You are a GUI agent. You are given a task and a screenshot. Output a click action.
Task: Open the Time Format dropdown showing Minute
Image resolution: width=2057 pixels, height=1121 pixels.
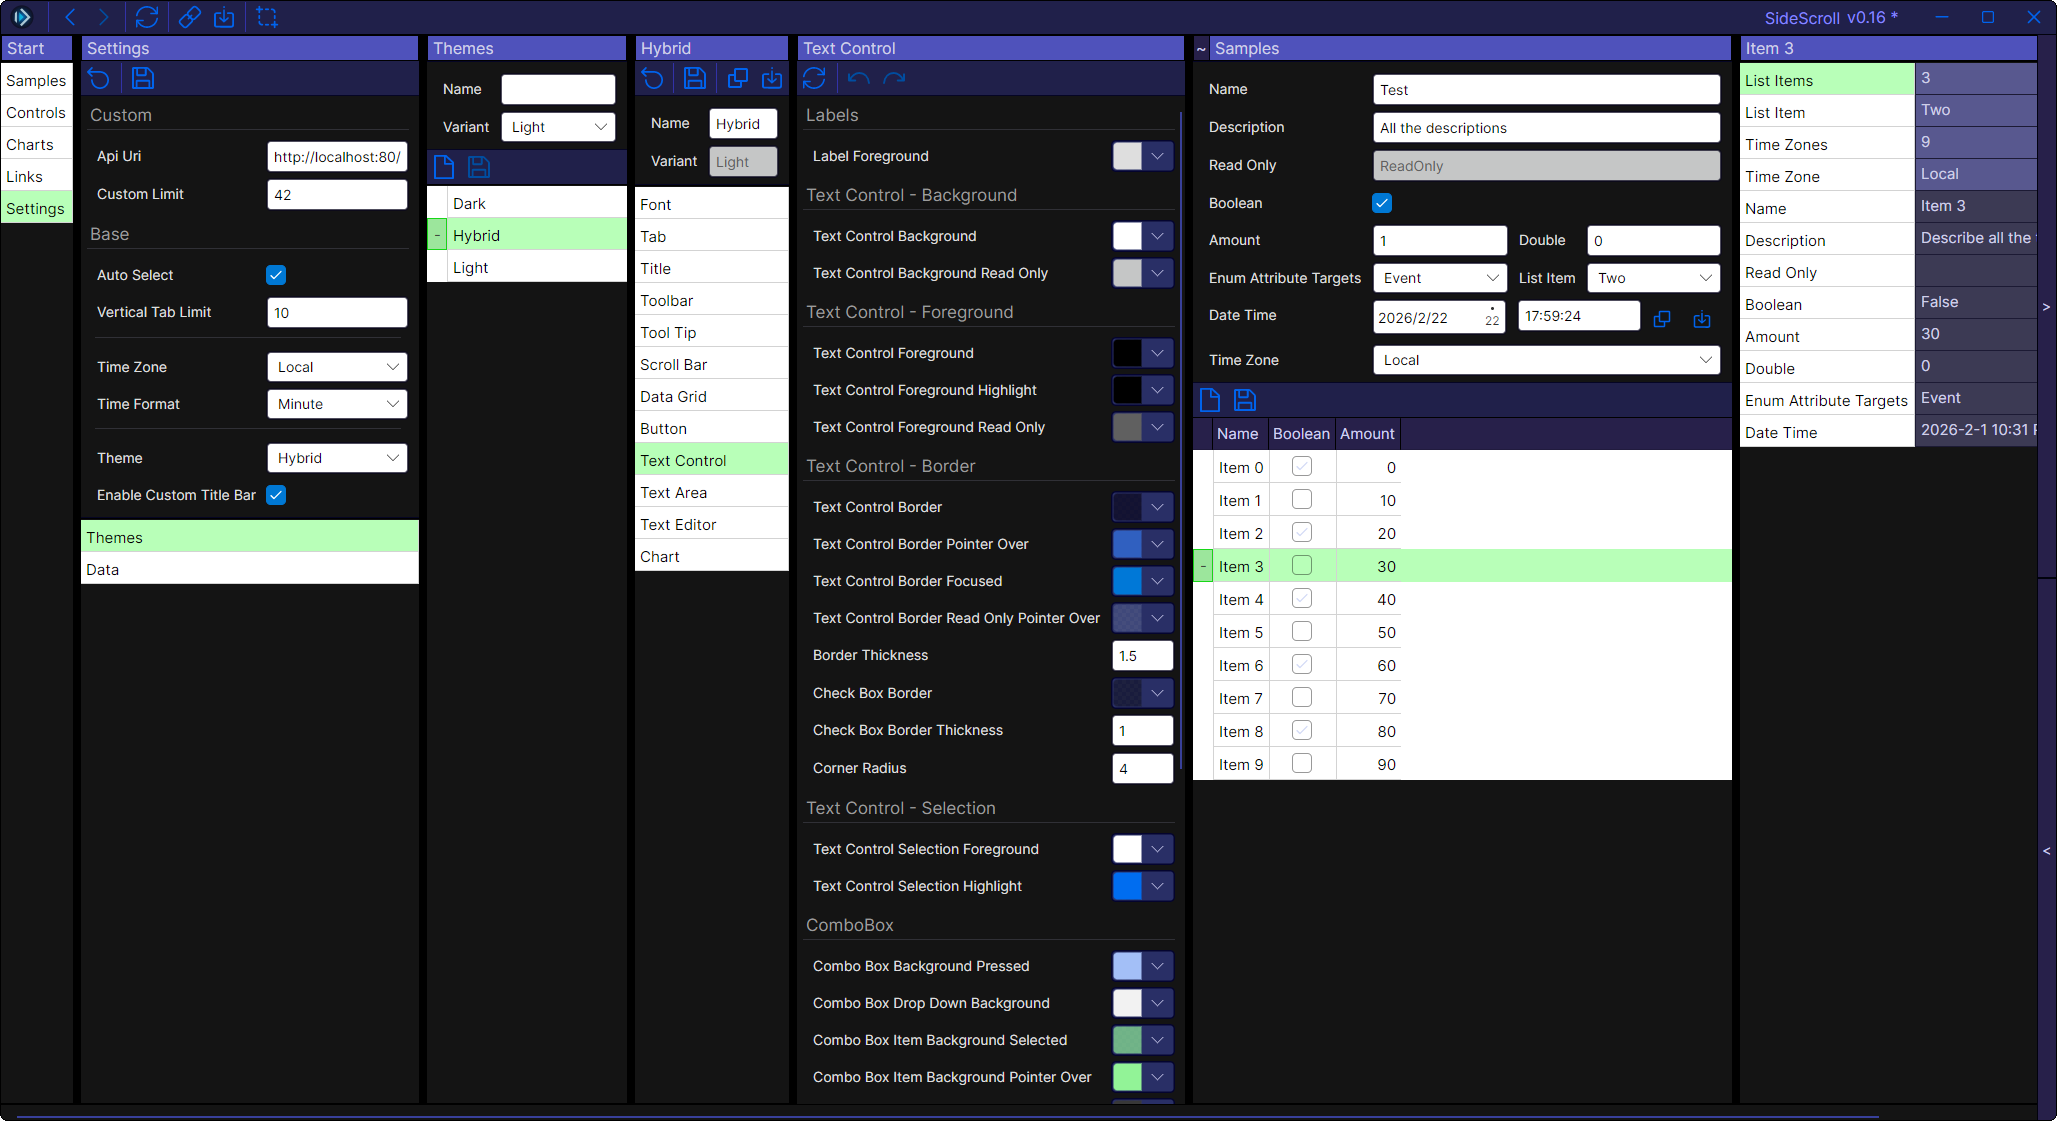coord(337,404)
